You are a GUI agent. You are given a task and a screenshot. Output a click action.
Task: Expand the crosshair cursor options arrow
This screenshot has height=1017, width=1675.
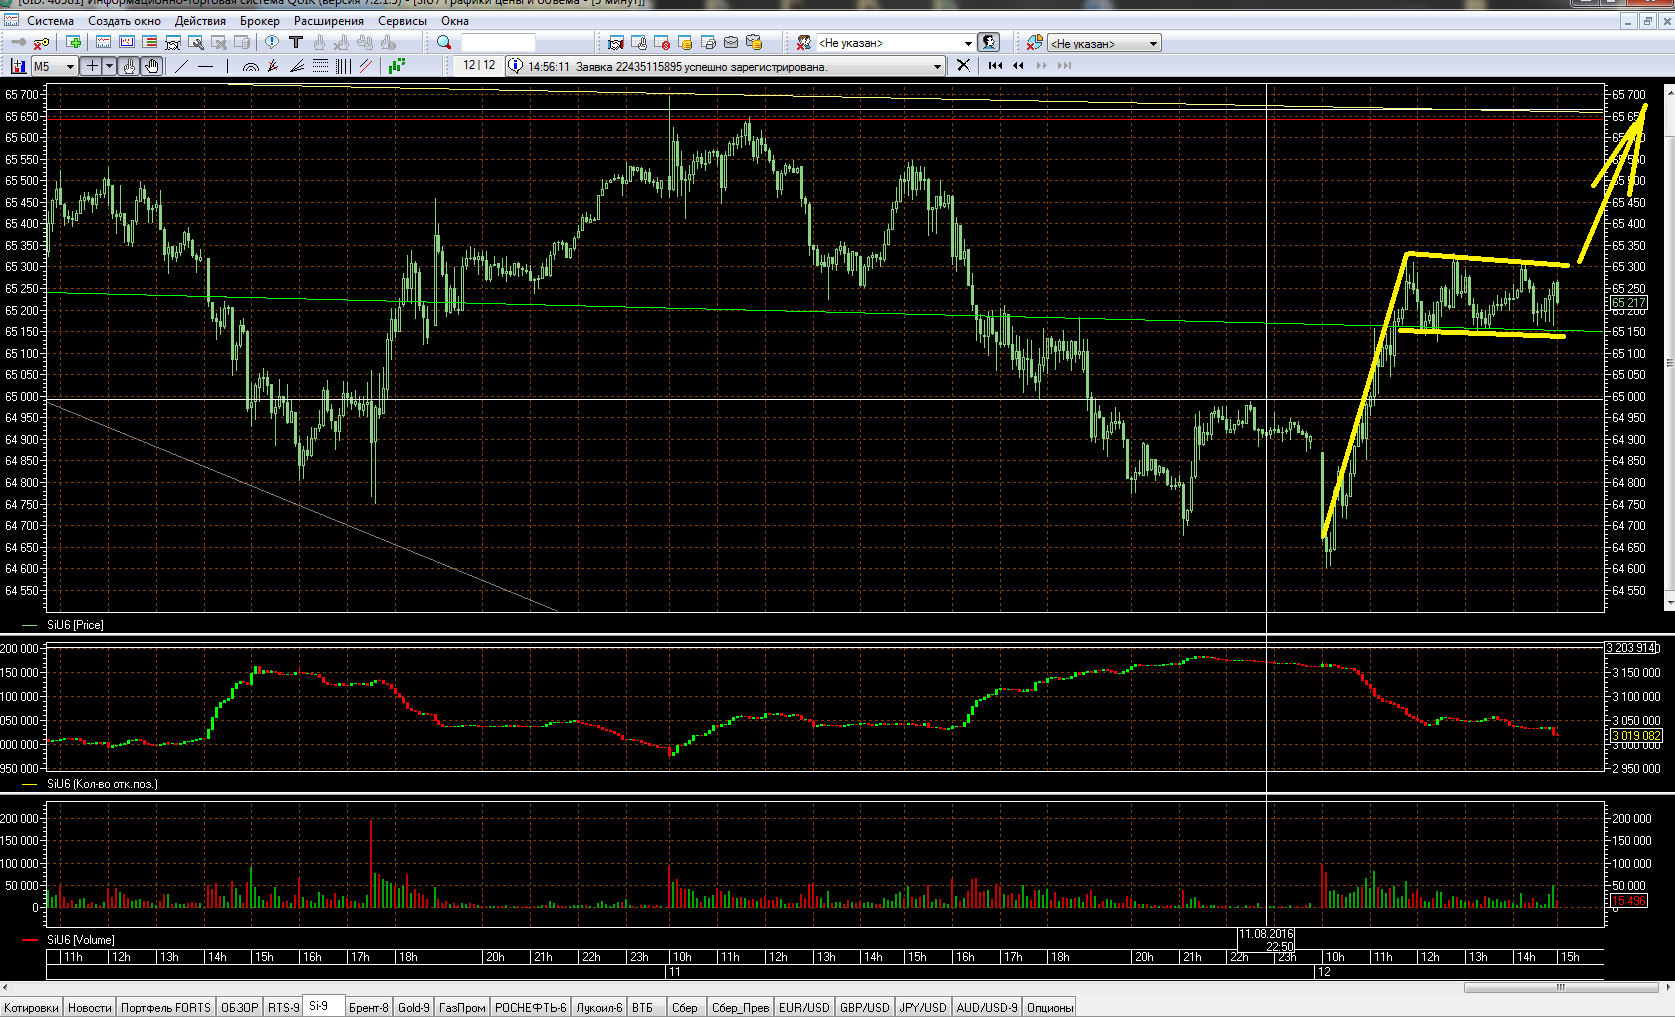pos(109,66)
